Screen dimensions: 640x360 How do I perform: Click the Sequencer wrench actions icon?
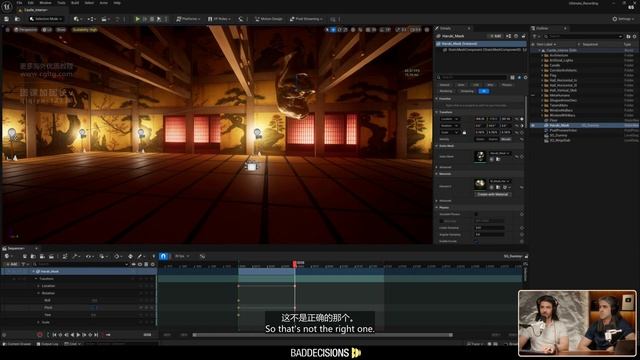(x=75, y=256)
